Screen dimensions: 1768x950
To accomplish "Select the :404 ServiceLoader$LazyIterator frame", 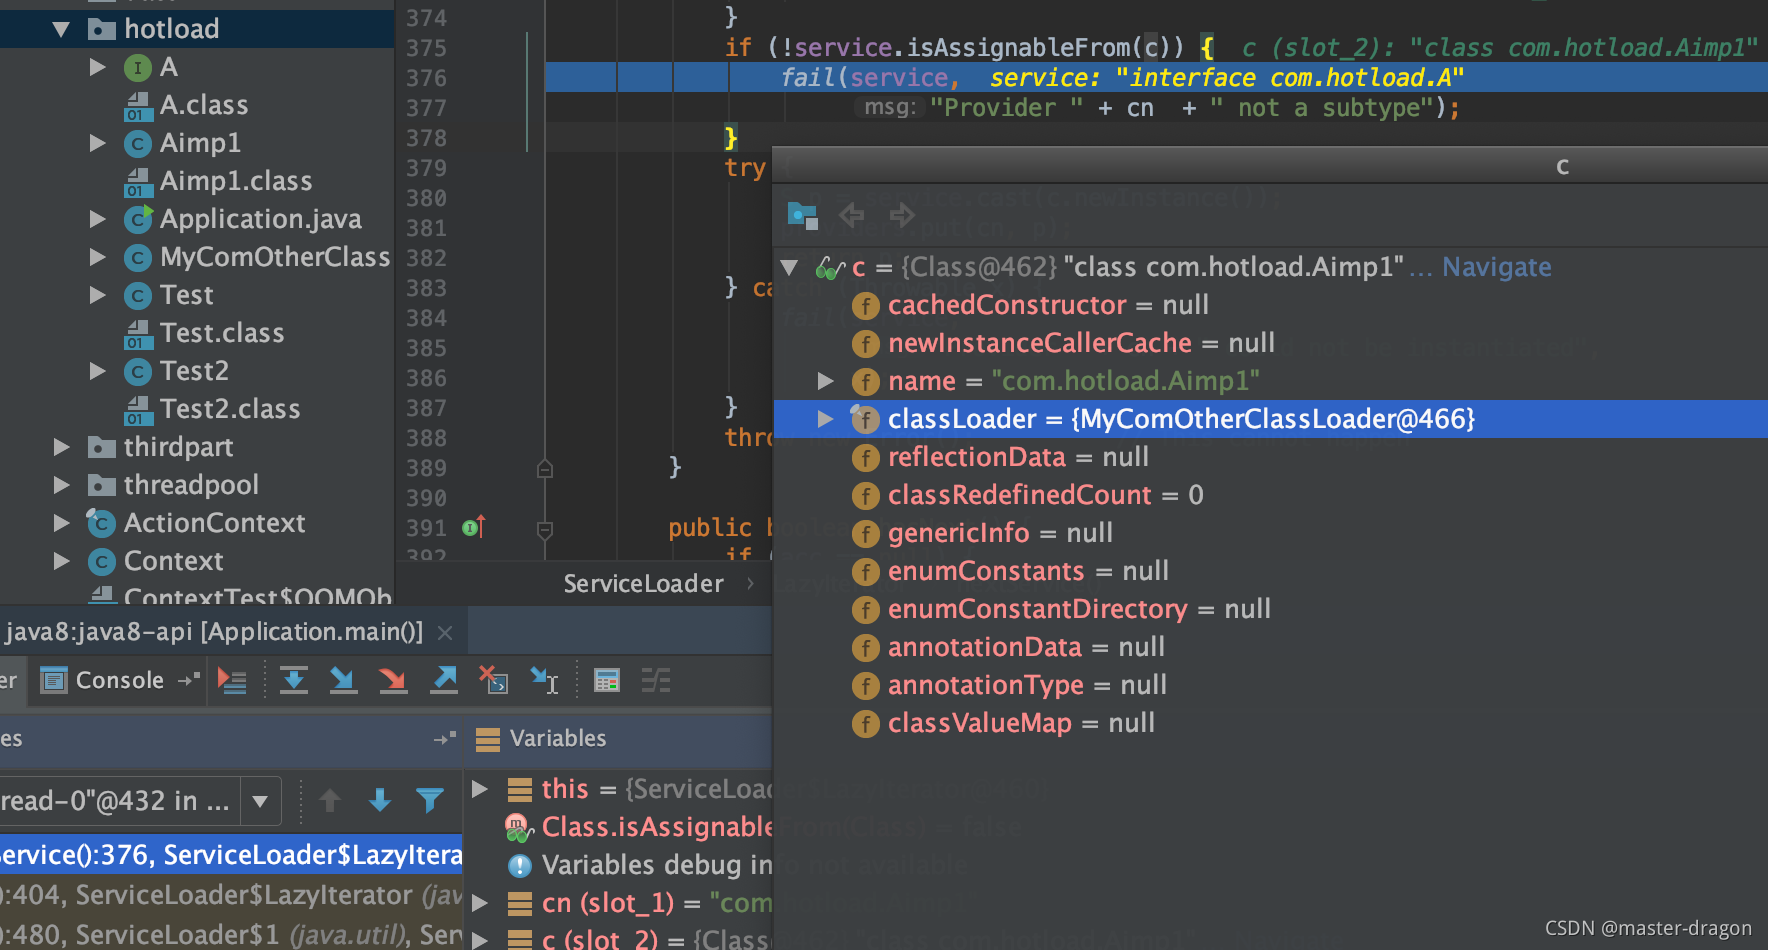I will [x=231, y=895].
